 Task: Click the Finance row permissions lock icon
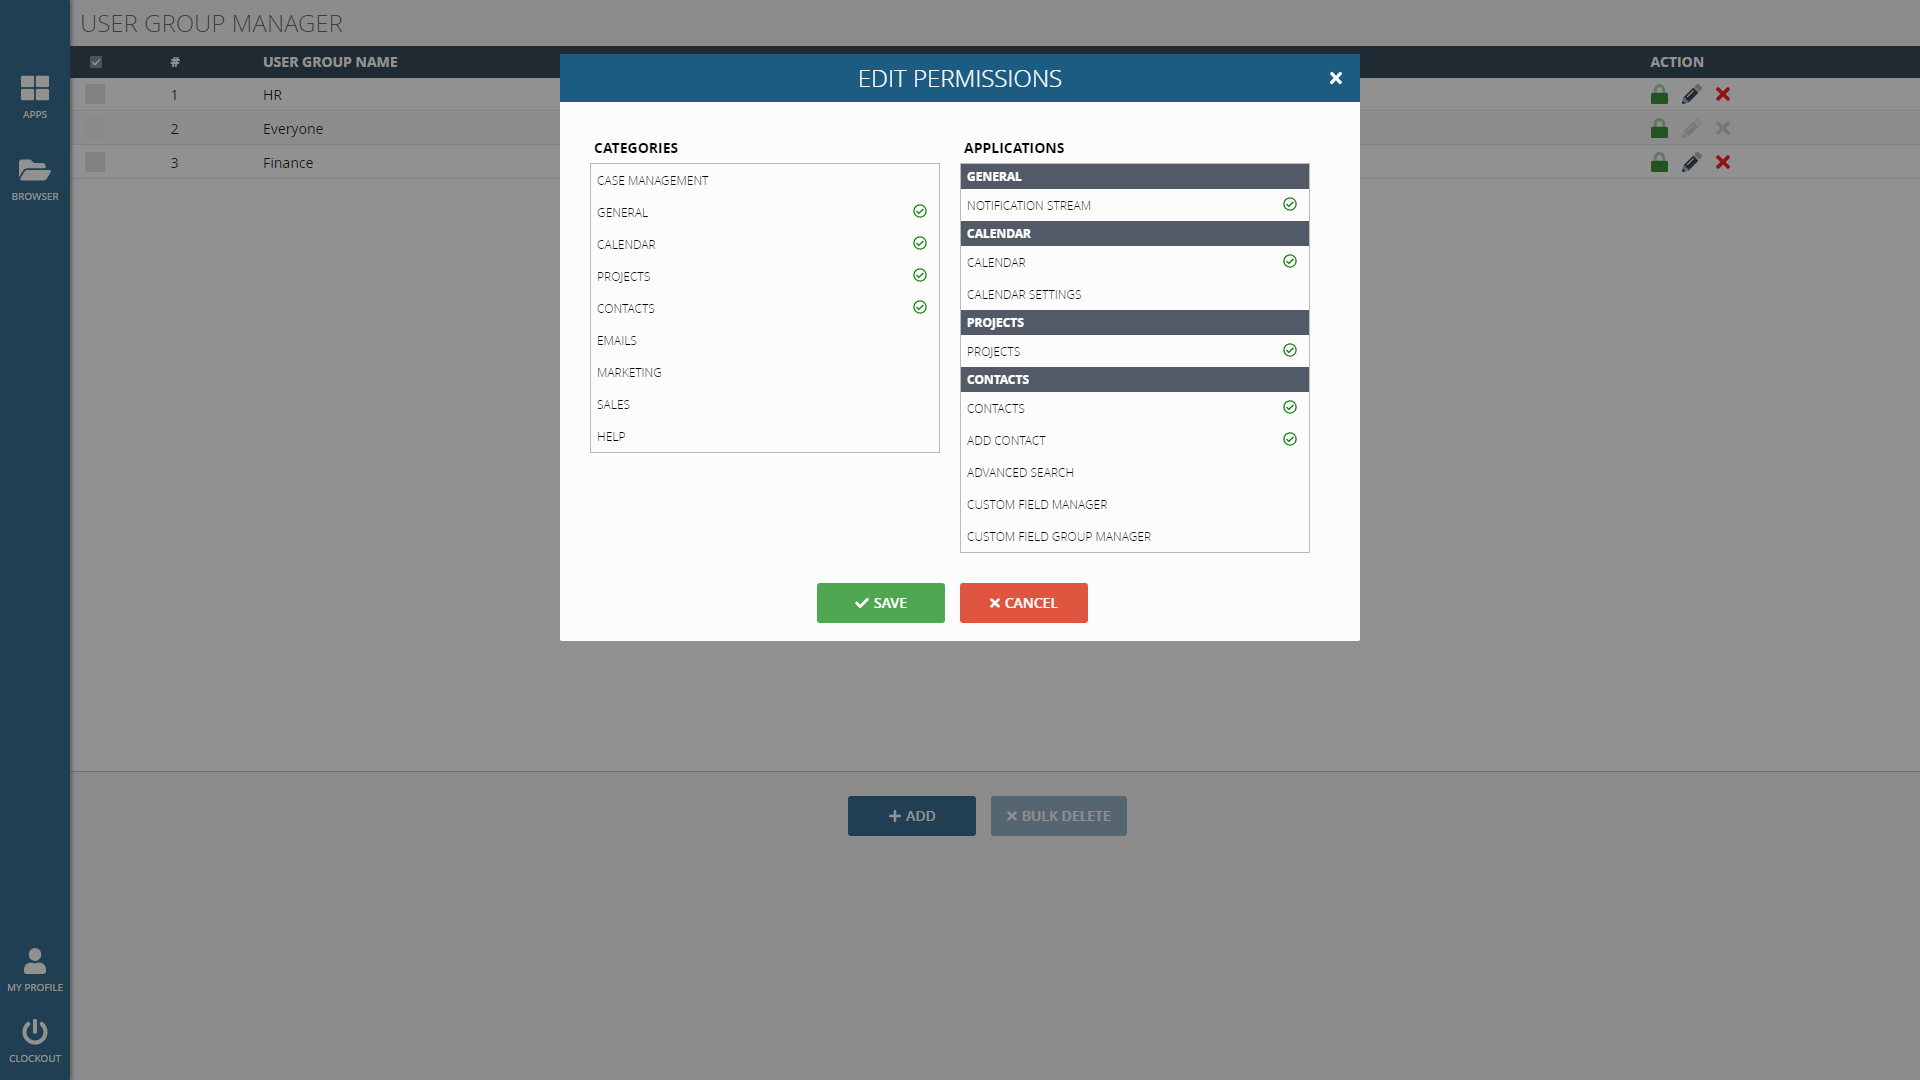[1659, 163]
